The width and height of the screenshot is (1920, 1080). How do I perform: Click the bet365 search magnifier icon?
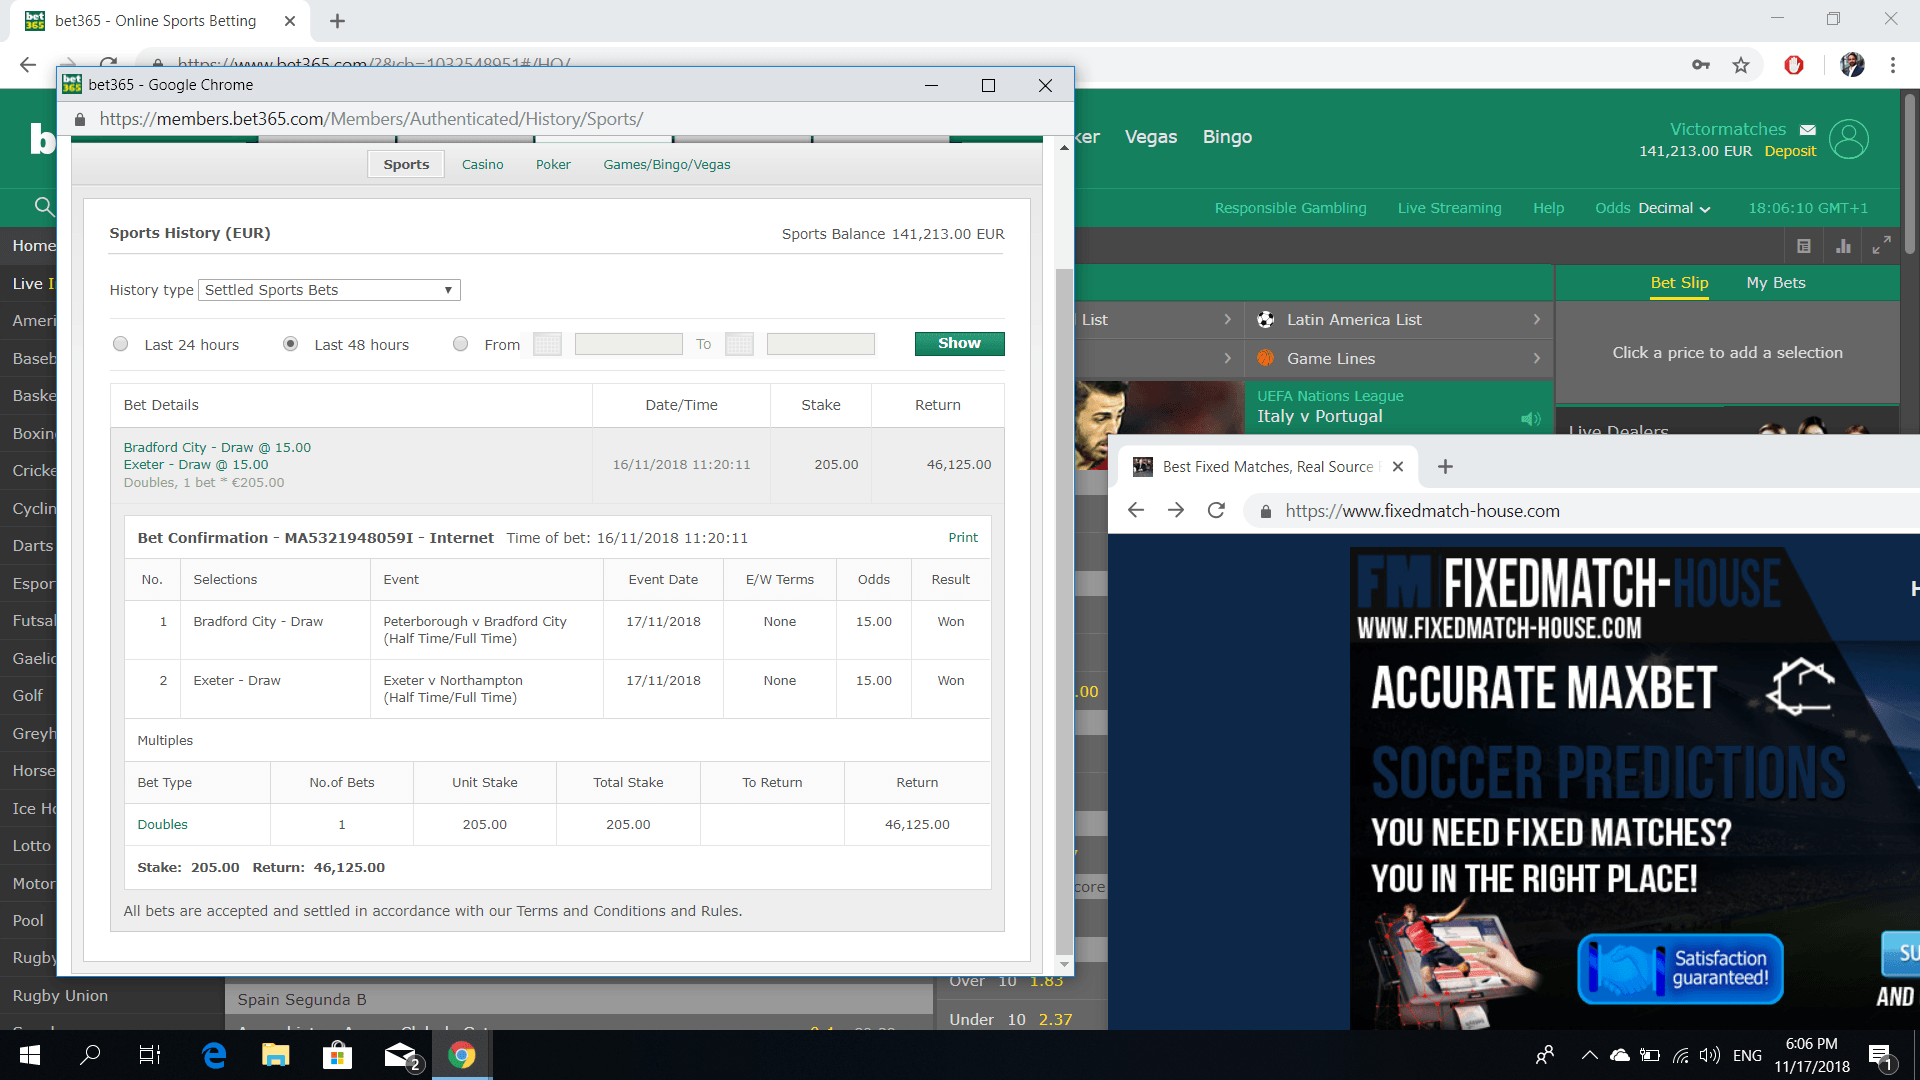click(x=43, y=207)
